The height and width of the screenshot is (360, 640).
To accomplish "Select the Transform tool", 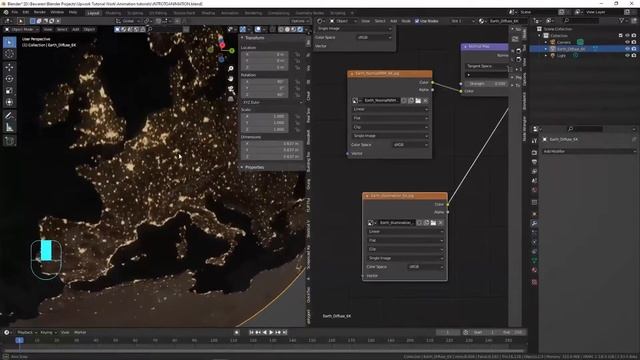I will coord(9,102).
